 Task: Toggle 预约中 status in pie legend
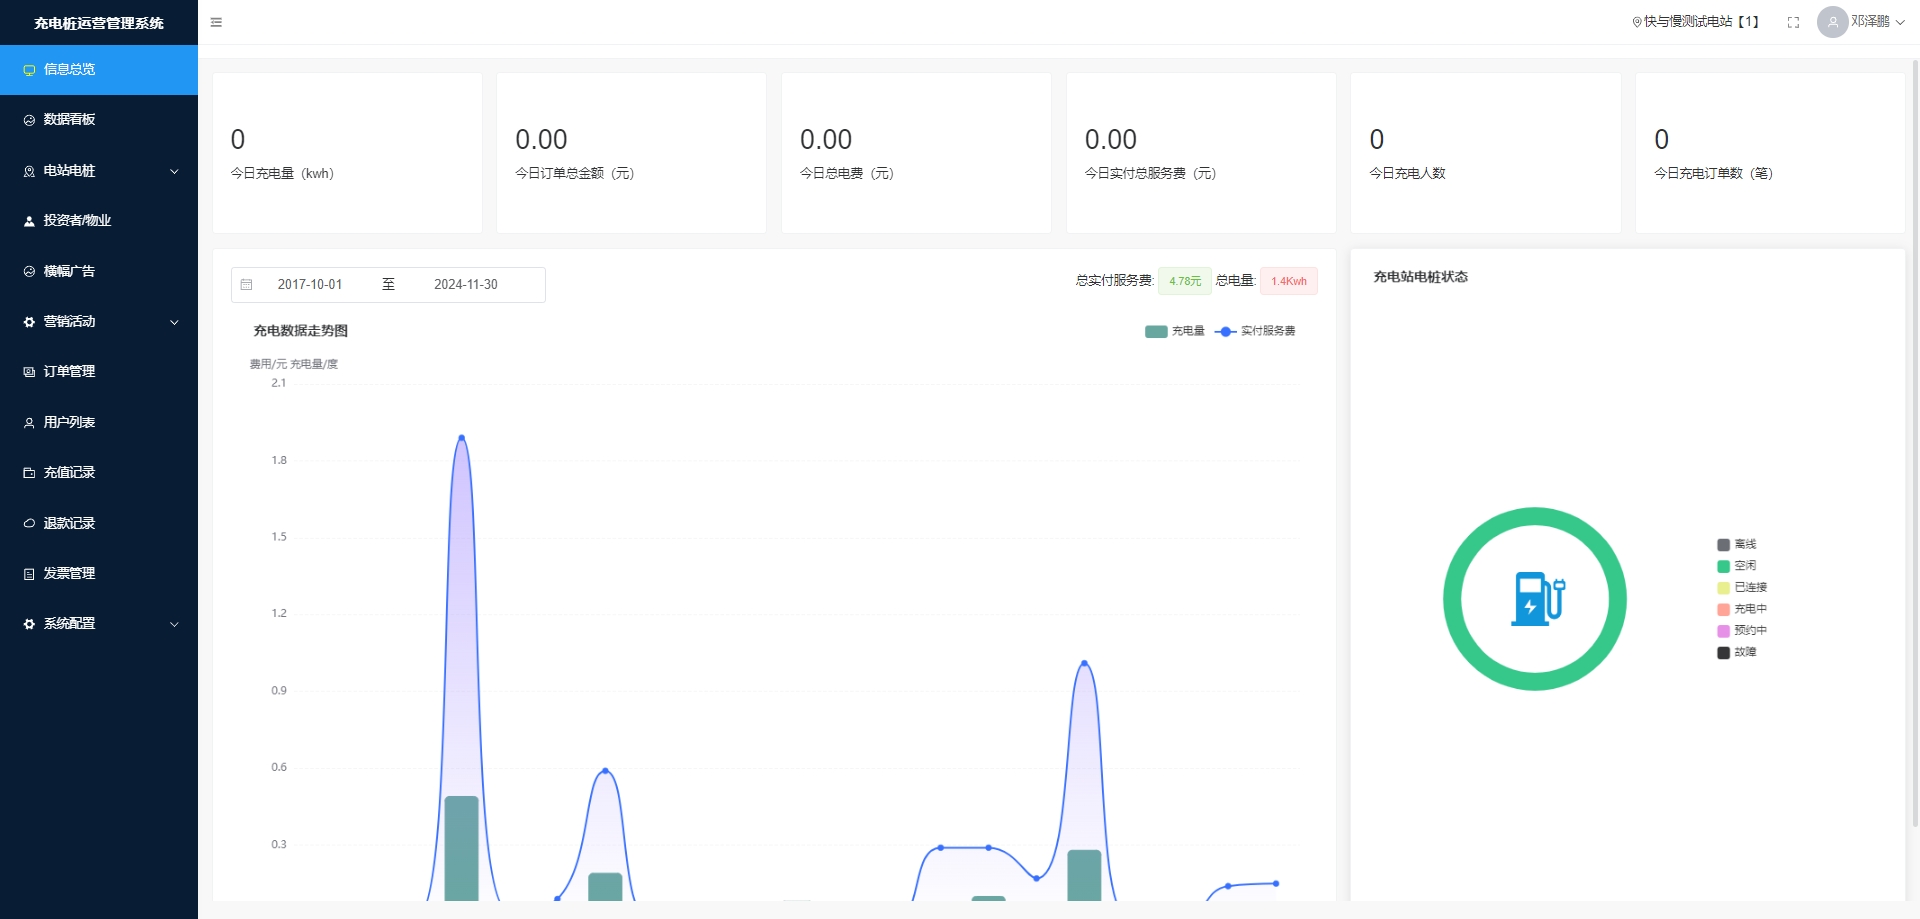tap(1742, 631)
